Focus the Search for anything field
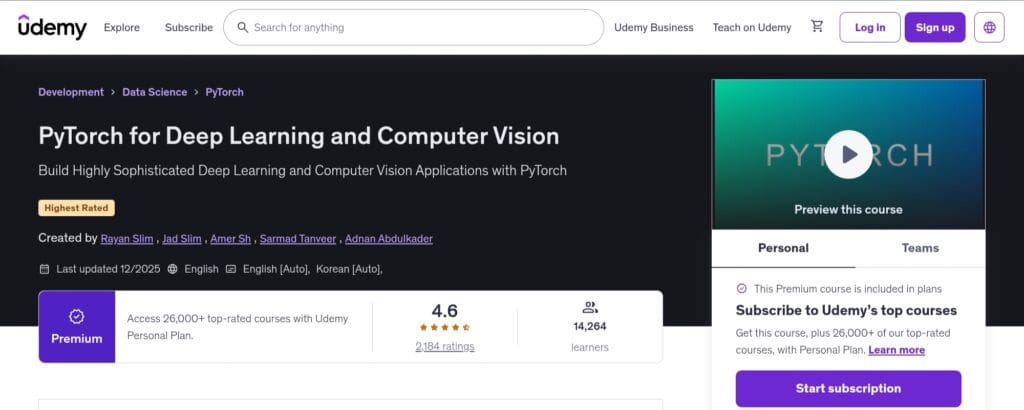This screenshot has height=410, width=1024. pyautogui.click(x=413, y=27)
